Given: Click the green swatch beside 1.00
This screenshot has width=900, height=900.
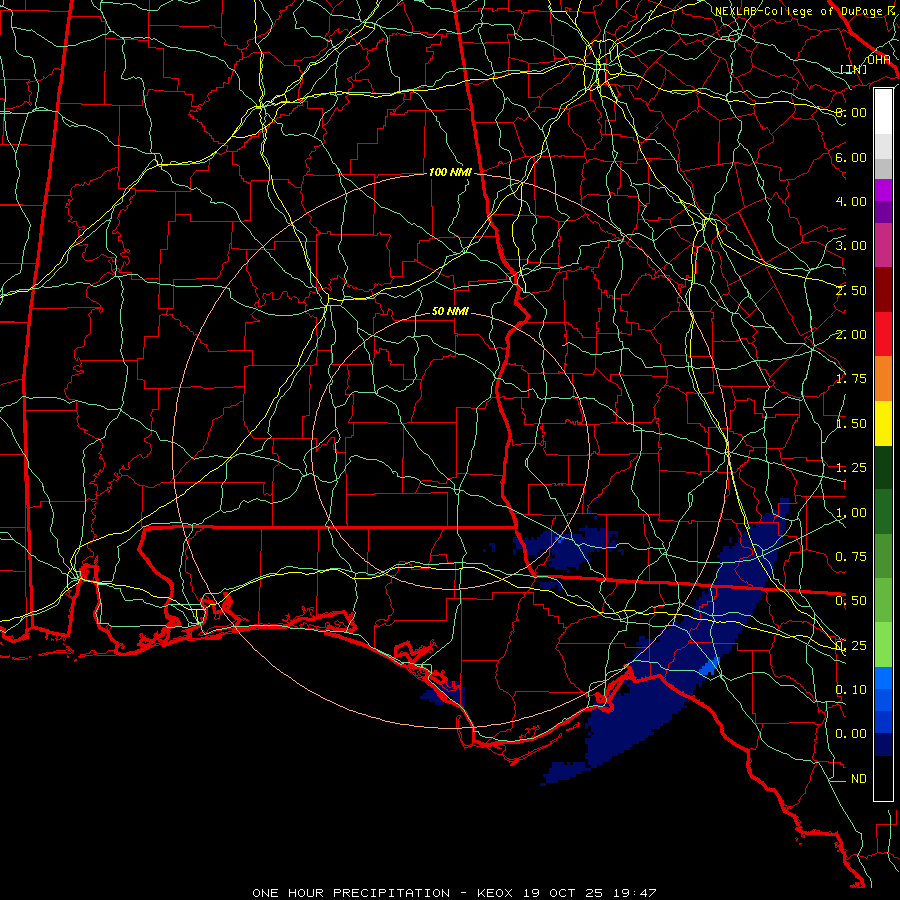Looking at the screenshot, I should (x=883, y=512).
